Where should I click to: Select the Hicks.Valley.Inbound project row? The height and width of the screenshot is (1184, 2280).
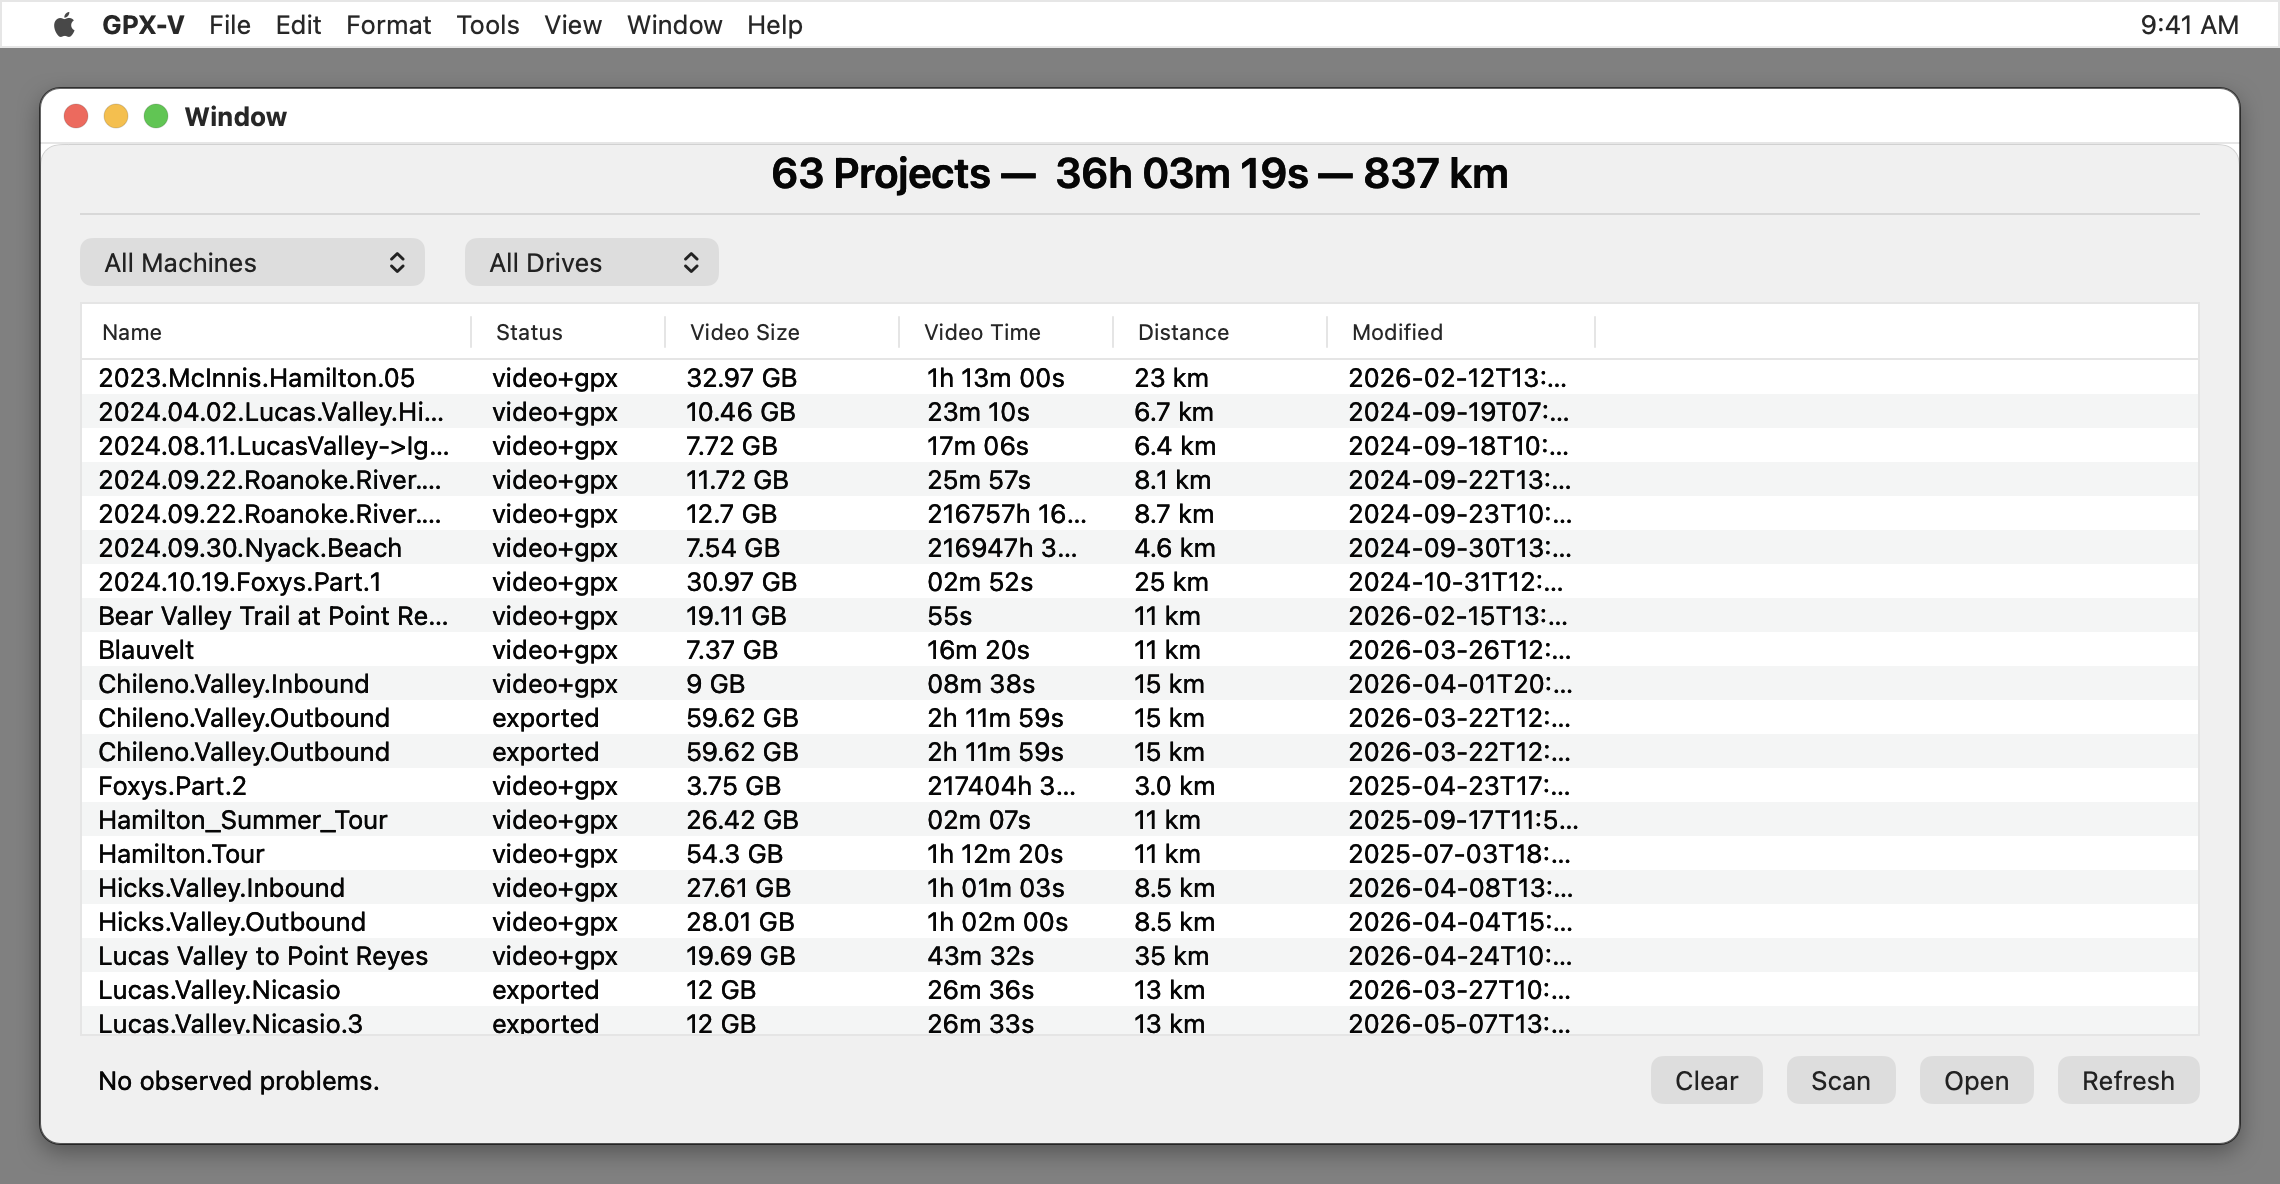1140,888
